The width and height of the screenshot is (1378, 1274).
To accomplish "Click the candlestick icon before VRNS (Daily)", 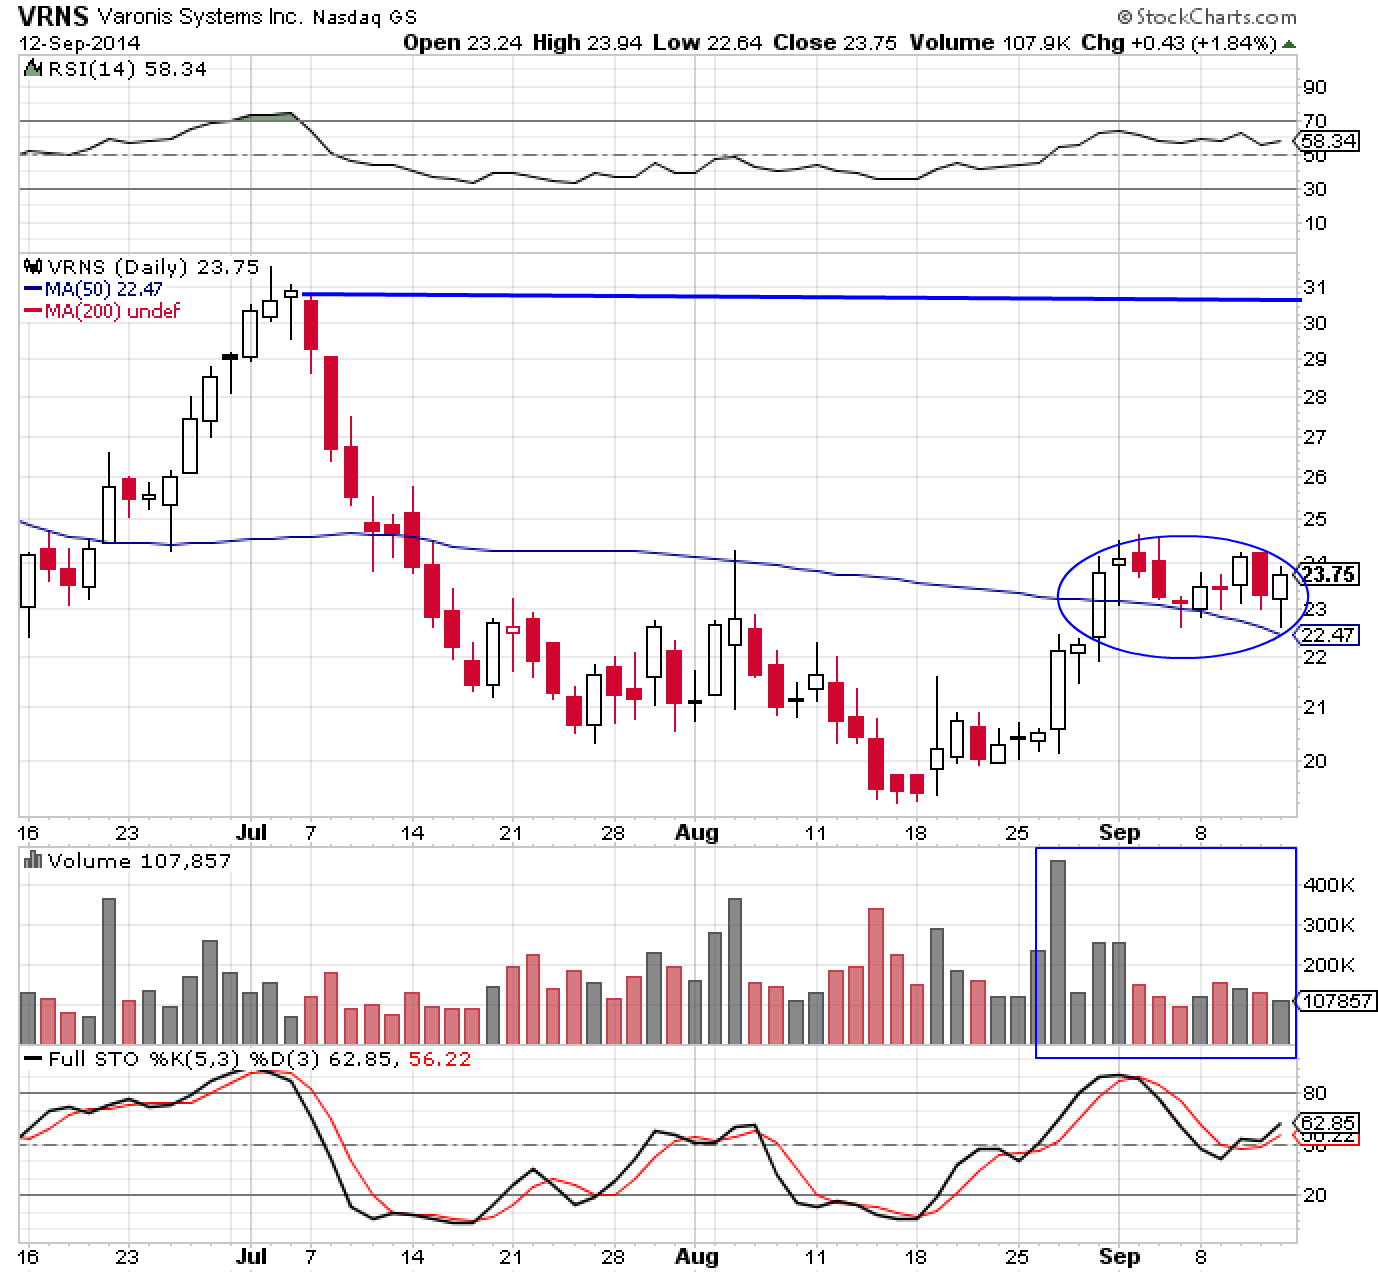I will 32,267.
